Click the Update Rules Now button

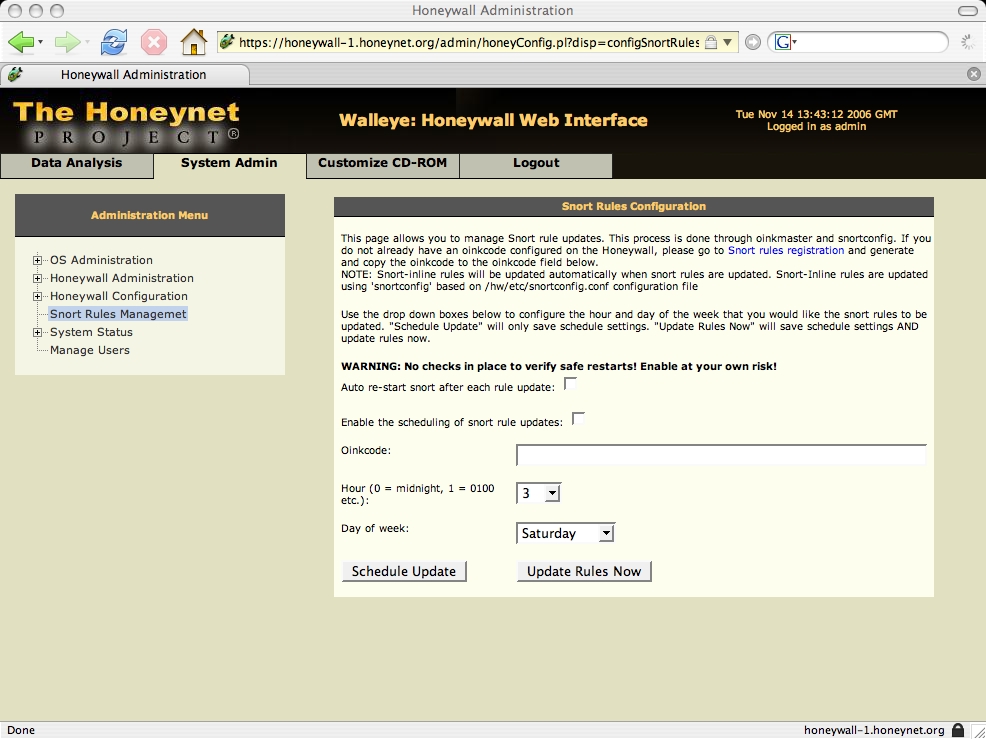tap(584, 571)
